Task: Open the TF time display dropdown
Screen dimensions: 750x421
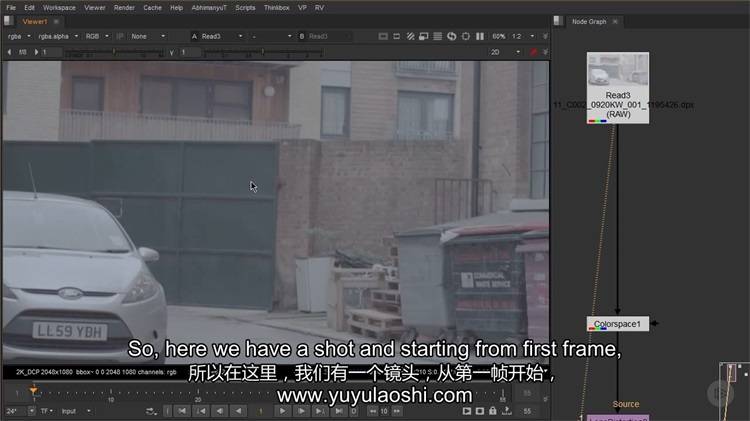Action: (x=46, y=411)
